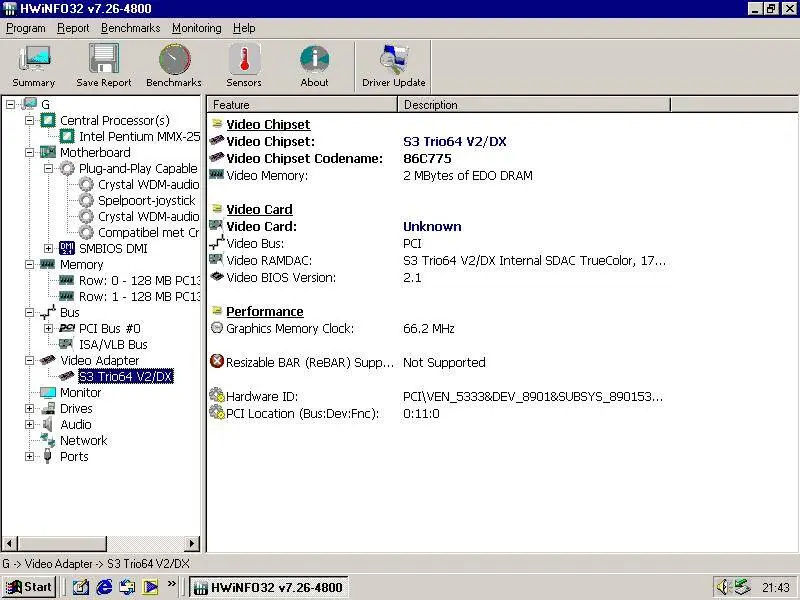800x600 pixels.
Task: Click the volume speaker tray icon
Action: pyautogui.click(x=721, y=587)
